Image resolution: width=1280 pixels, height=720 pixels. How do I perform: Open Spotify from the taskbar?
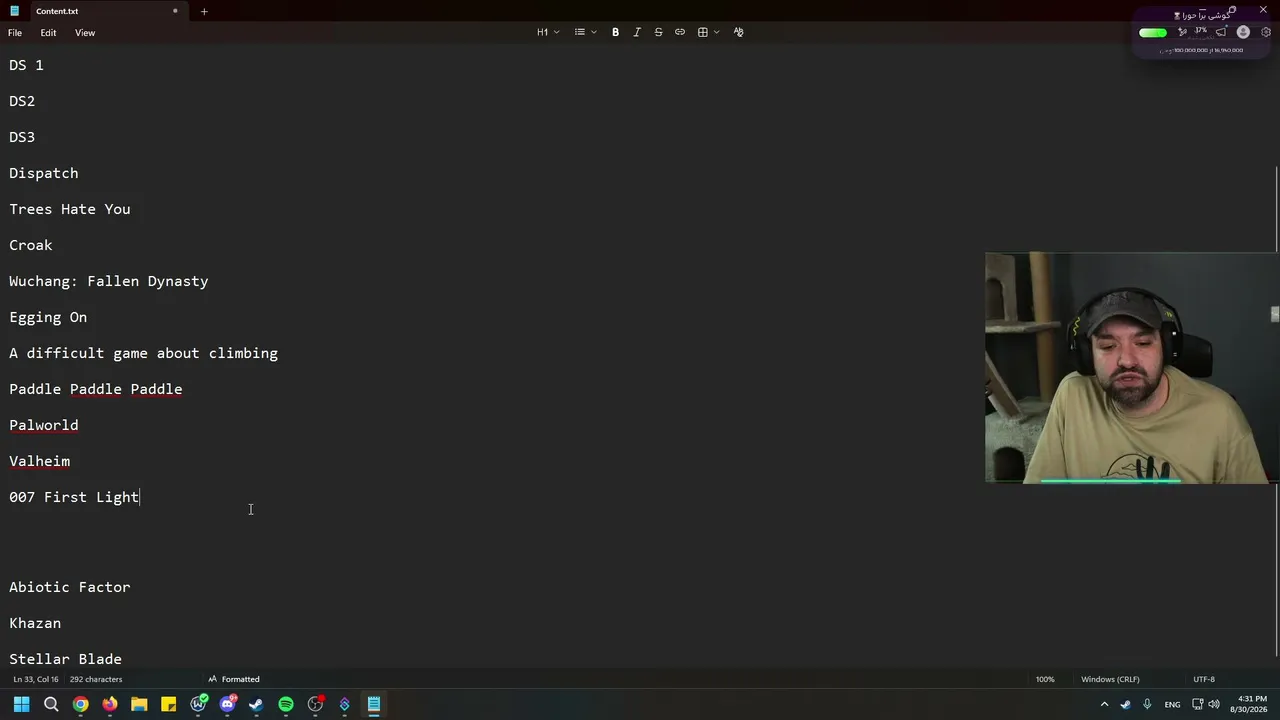[286, 704]
